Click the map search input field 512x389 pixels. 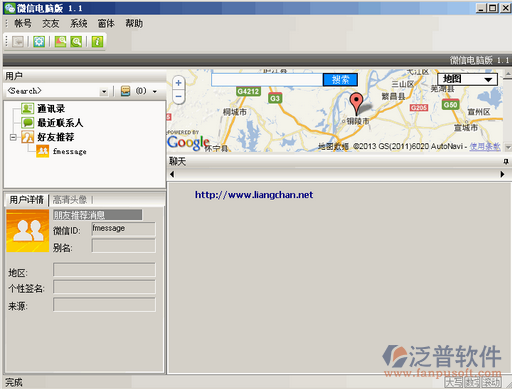coord(267,80)
